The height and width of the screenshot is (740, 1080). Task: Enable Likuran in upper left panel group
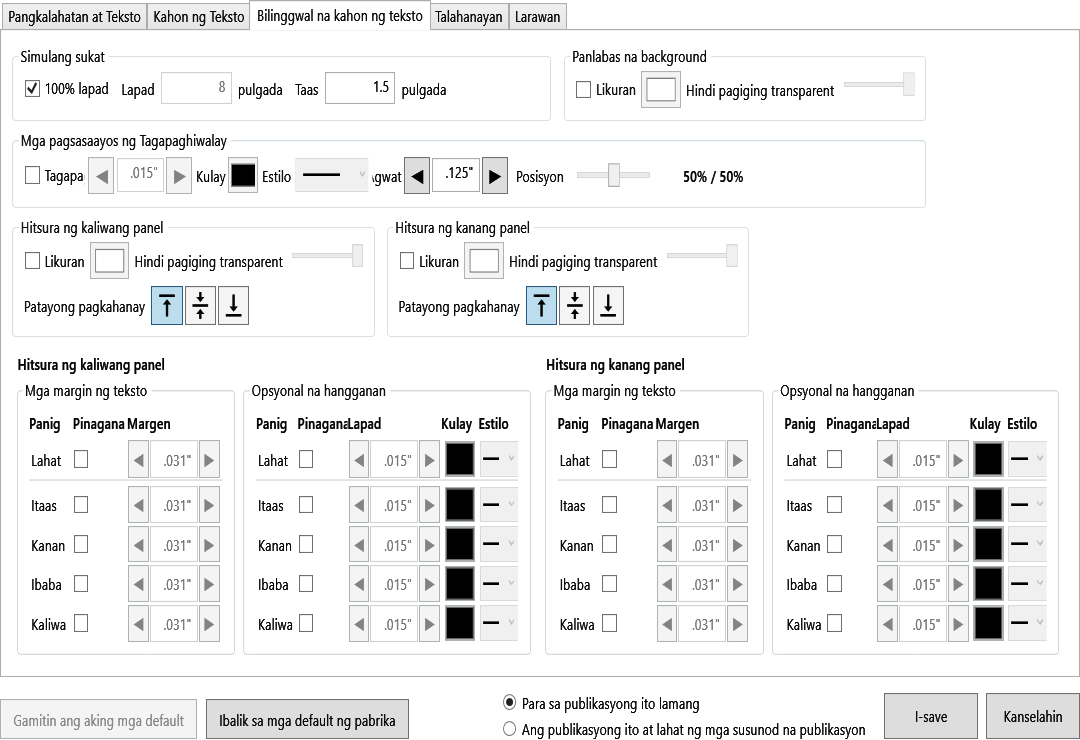[32, 260]
